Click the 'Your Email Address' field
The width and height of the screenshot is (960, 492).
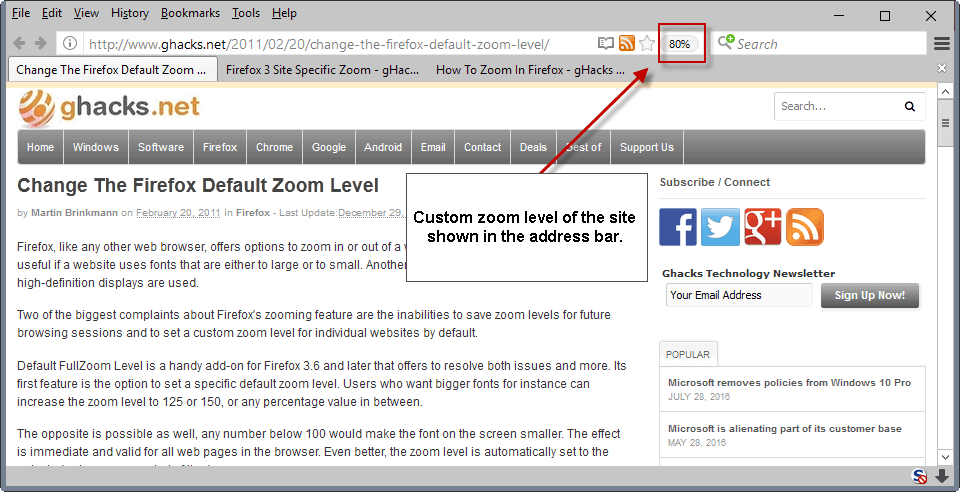(739, 295)
